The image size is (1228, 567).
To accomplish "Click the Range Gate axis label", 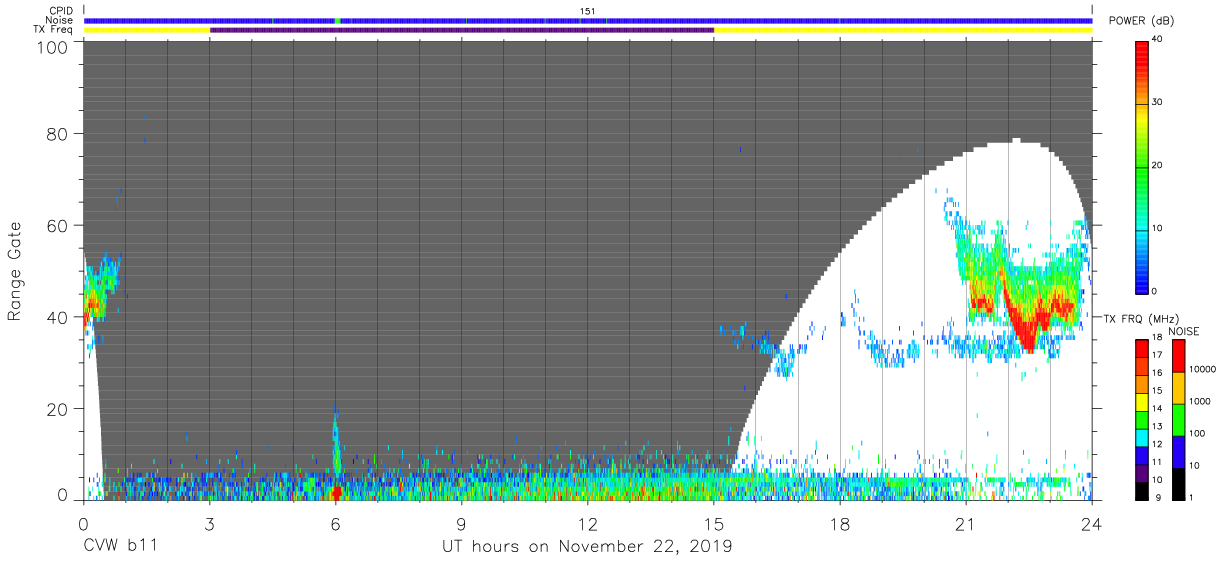I will (x=15, y=271).
